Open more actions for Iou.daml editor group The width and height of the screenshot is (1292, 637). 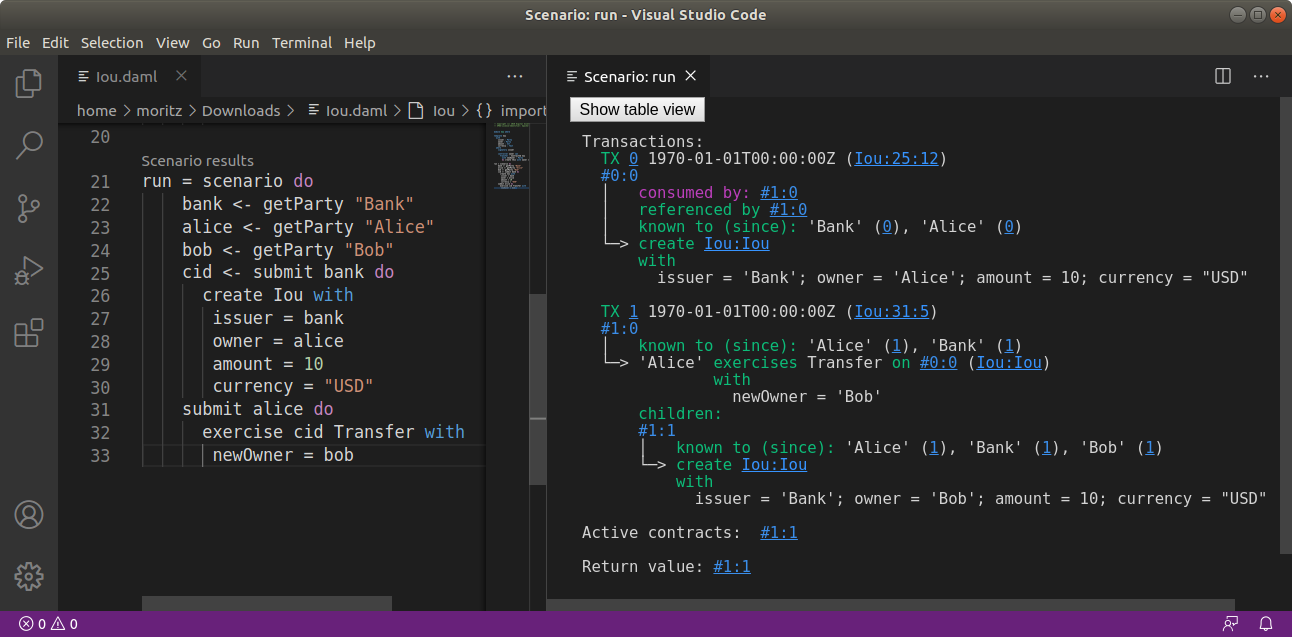(x=515, y=76)
